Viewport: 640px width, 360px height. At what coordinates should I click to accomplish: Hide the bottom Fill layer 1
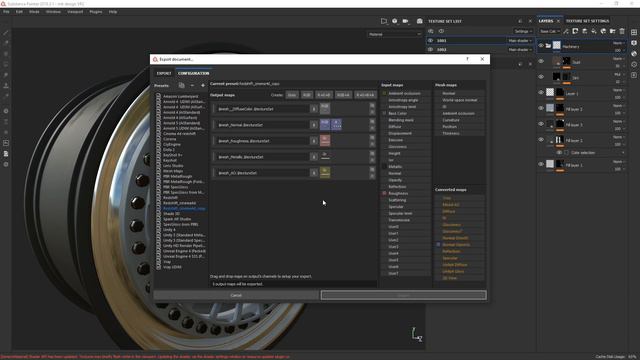[x=541, y=164]
